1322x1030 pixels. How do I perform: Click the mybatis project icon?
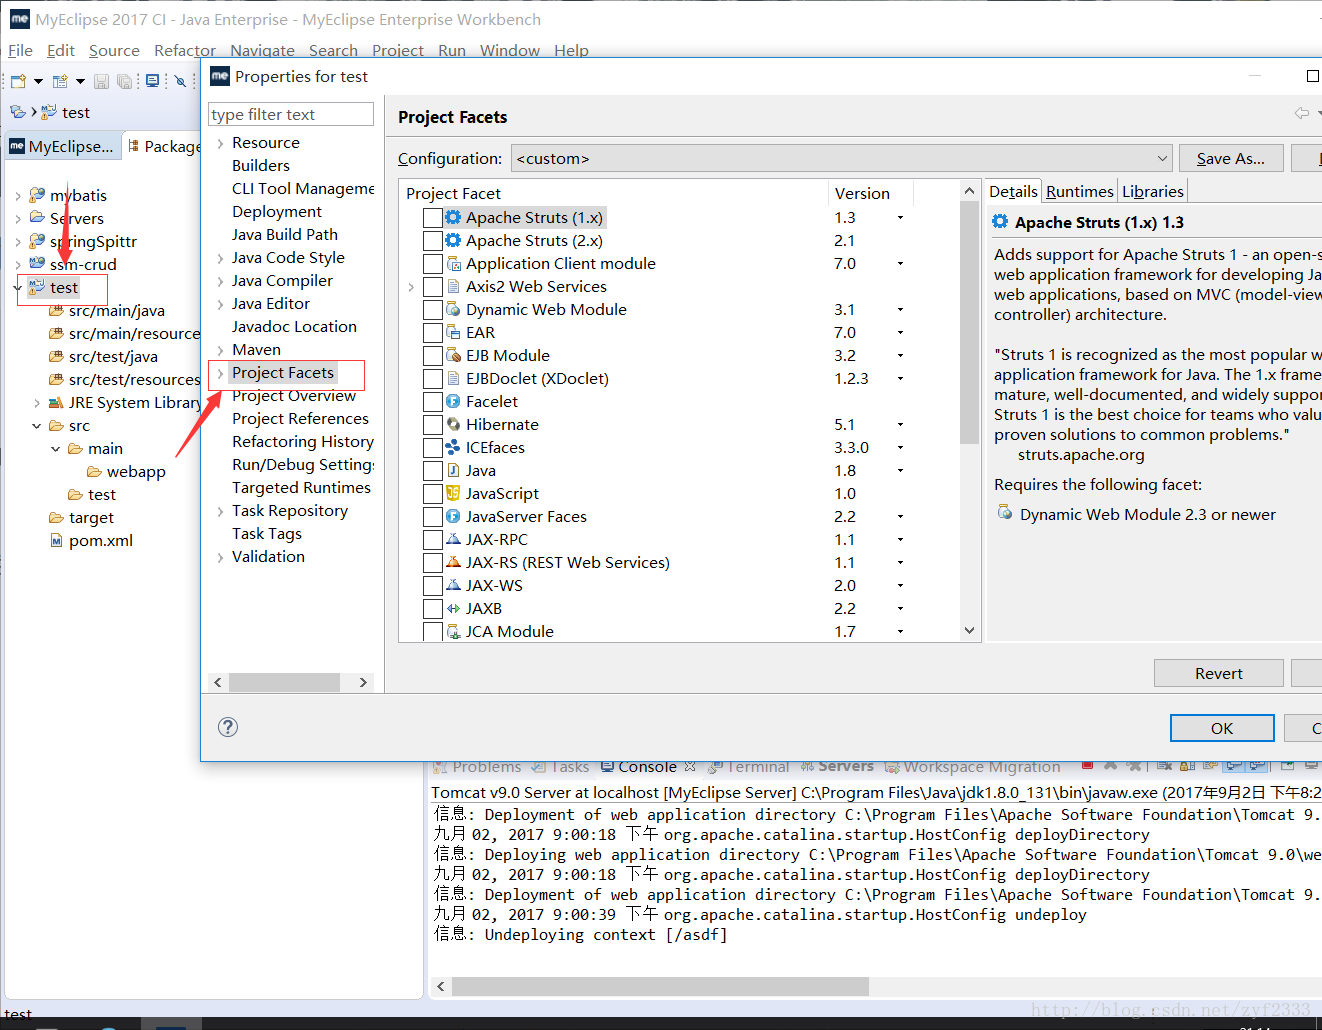coord(37,195)
